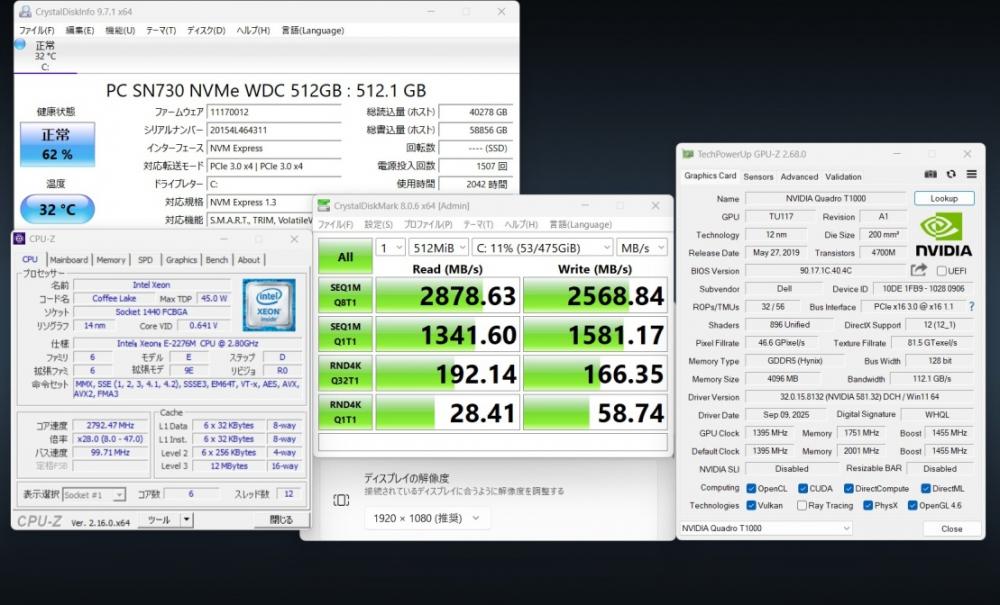Click the BIOS export share icon
The width and height of the screenshot is (1000, 605).
point(919,270)
